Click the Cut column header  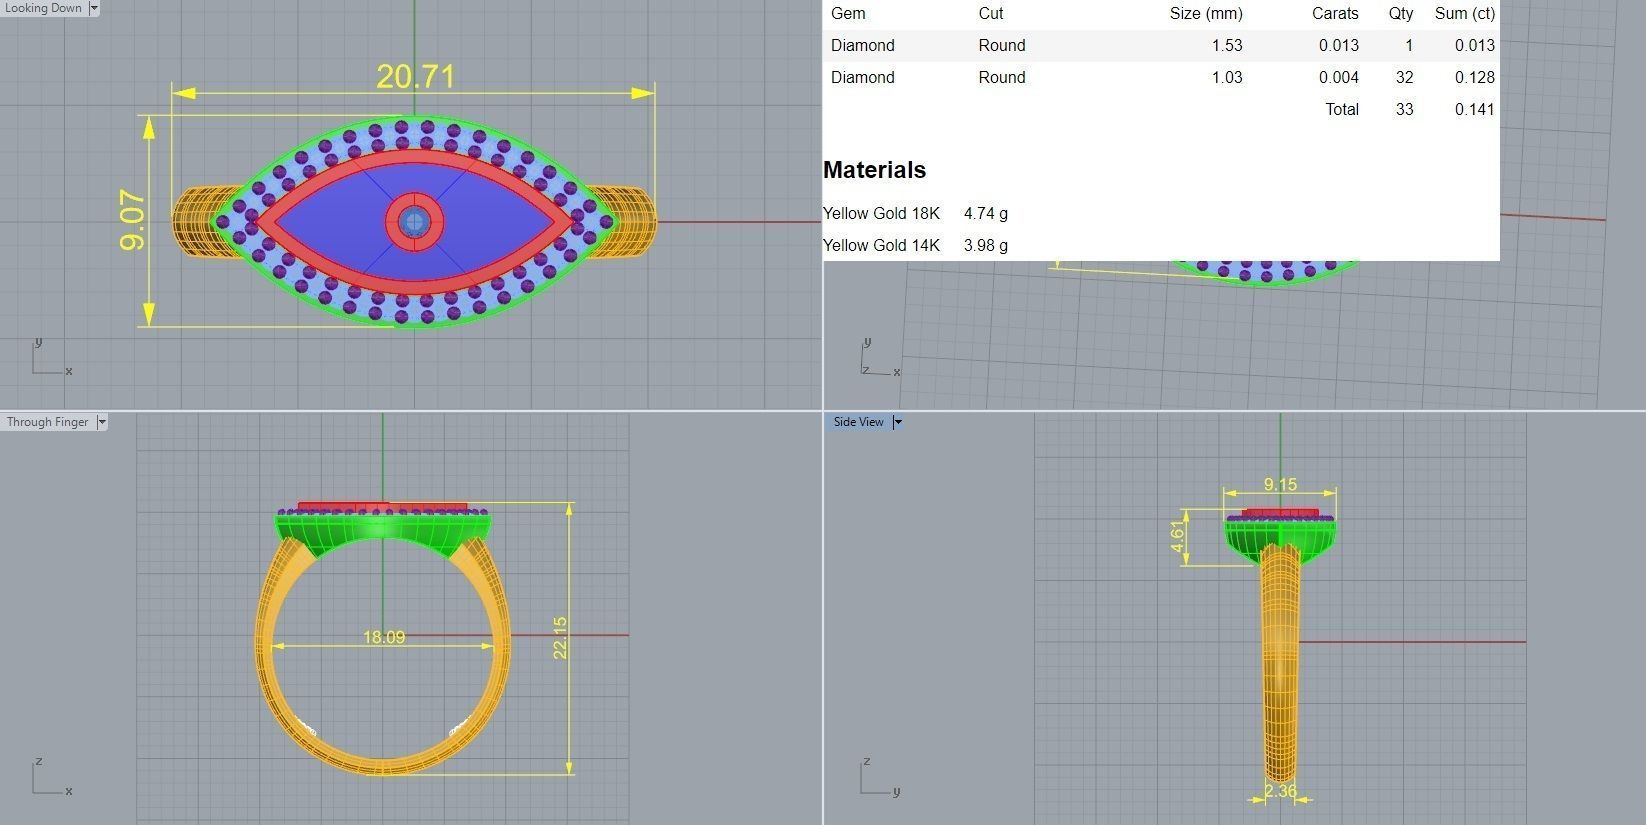point(991,13)
